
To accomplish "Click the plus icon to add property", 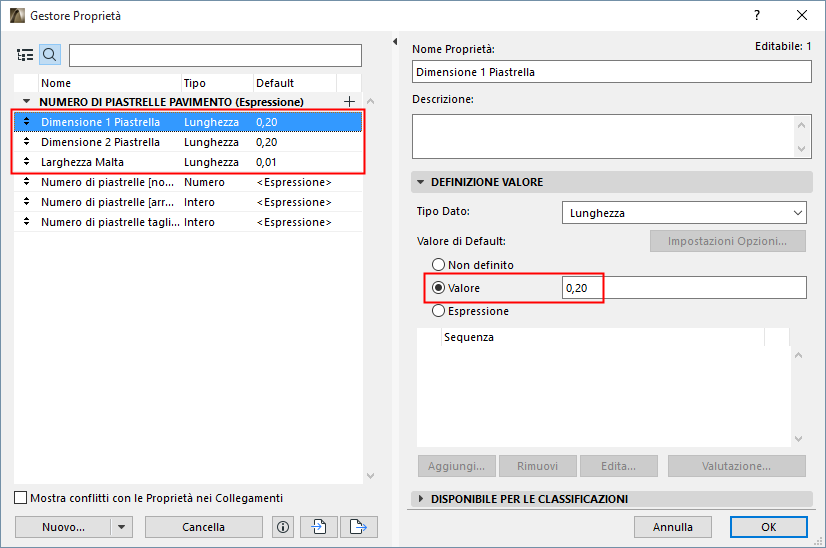I will click(349, 101).
